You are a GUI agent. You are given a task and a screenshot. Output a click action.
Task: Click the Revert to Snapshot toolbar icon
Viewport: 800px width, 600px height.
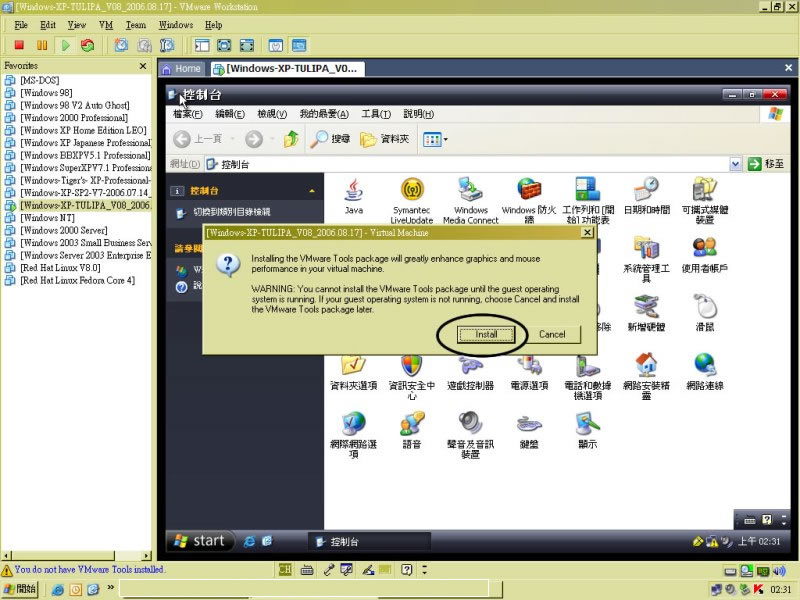(144, 45)
